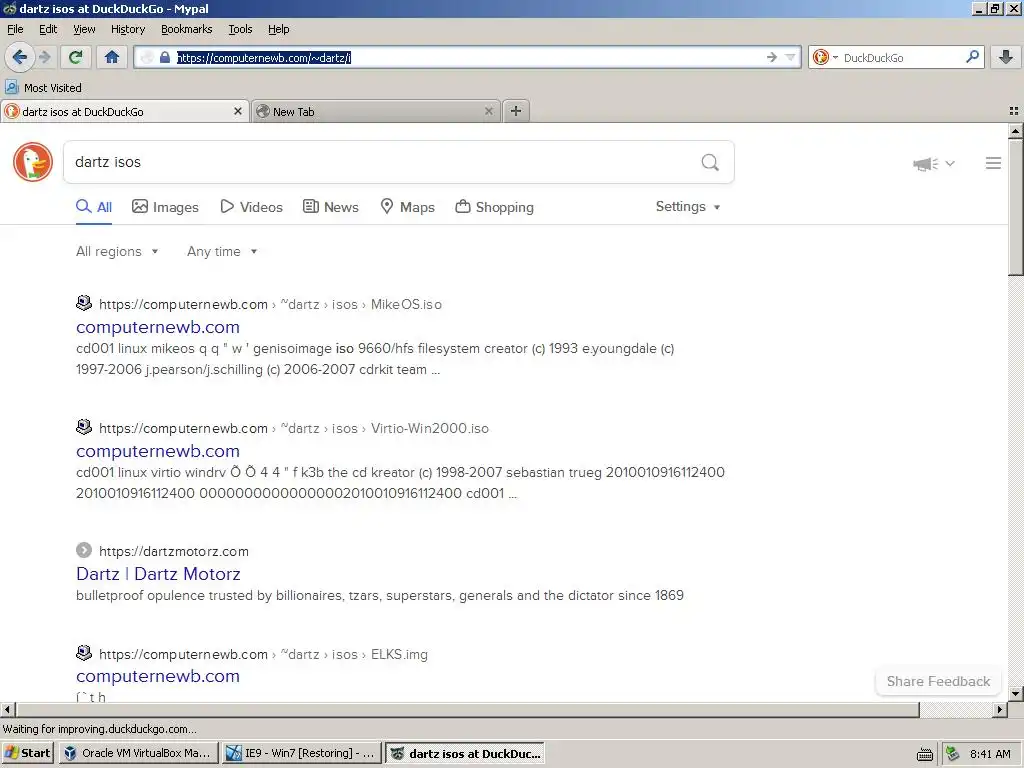Open the Dartz | Dartz Motorz result
Screen dimensions: 1024x768
(158, 573)
